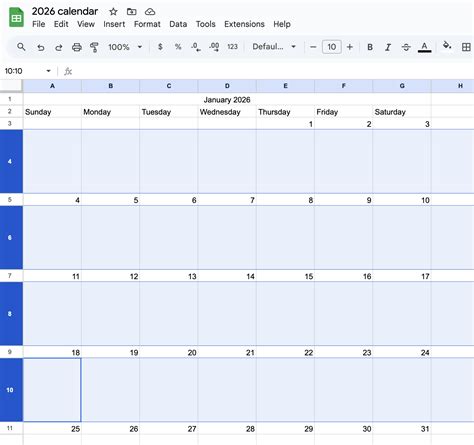Select row 4 header
This screenshot has height=445, width=474.
coord(11,161)
